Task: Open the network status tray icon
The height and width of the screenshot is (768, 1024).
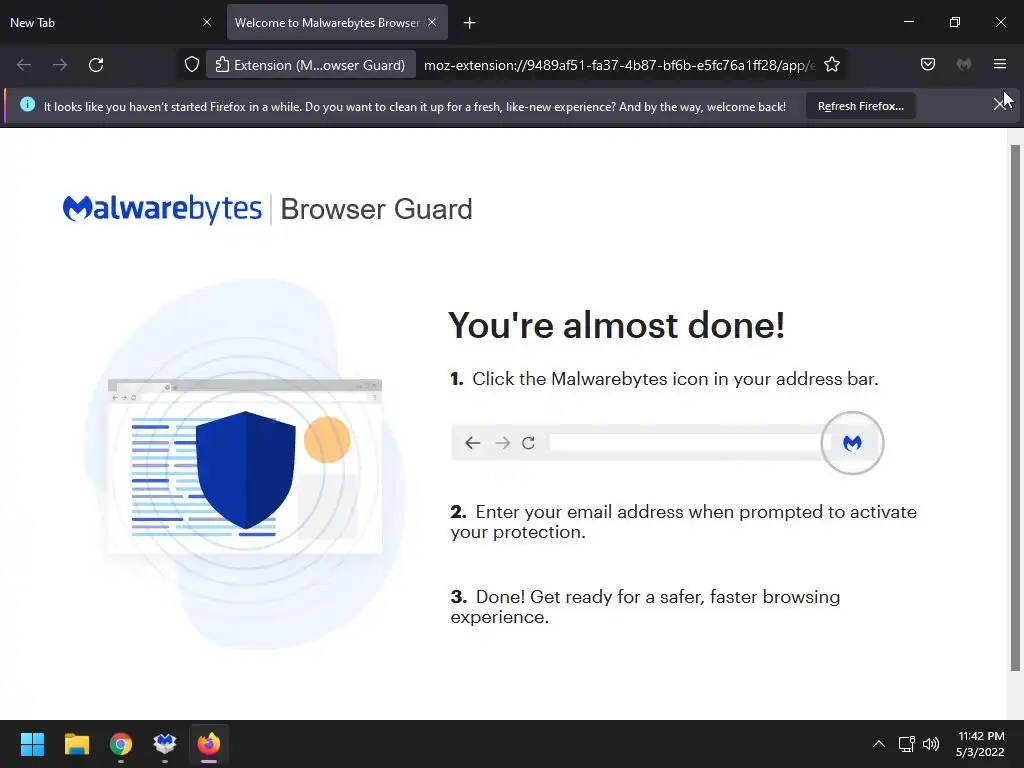Action: click(x=906, y=744)
